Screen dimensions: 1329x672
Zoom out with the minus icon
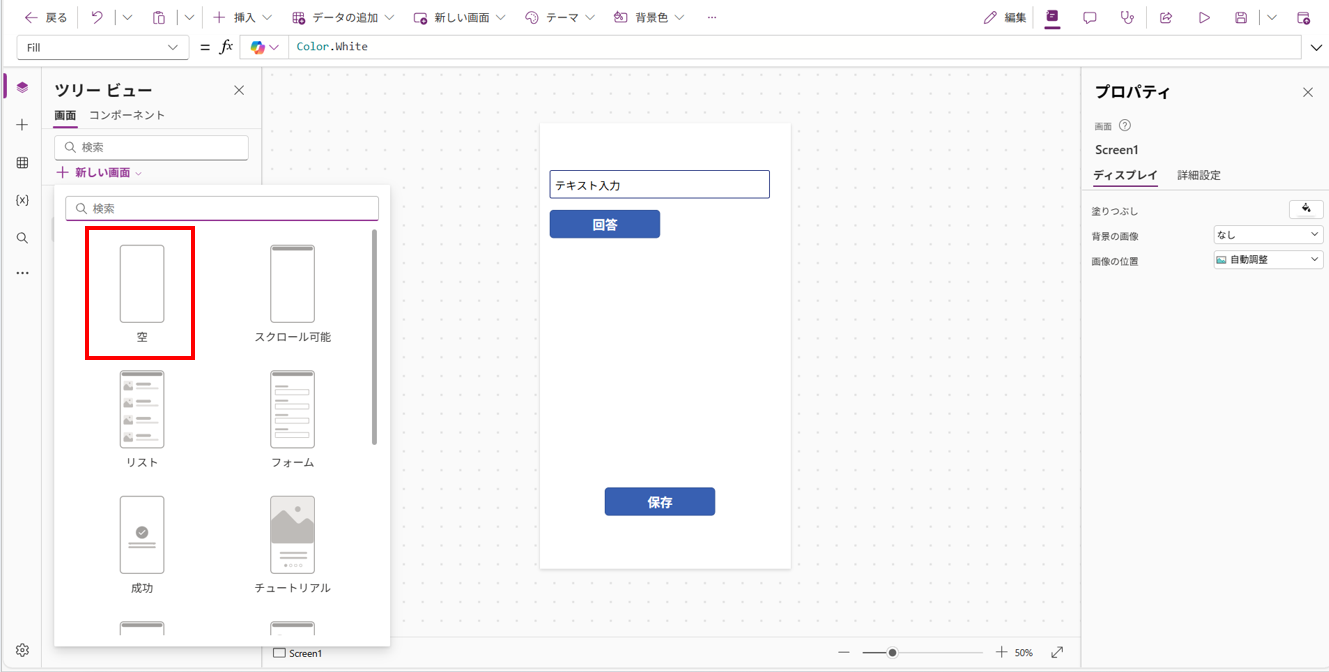coord(844,652)
